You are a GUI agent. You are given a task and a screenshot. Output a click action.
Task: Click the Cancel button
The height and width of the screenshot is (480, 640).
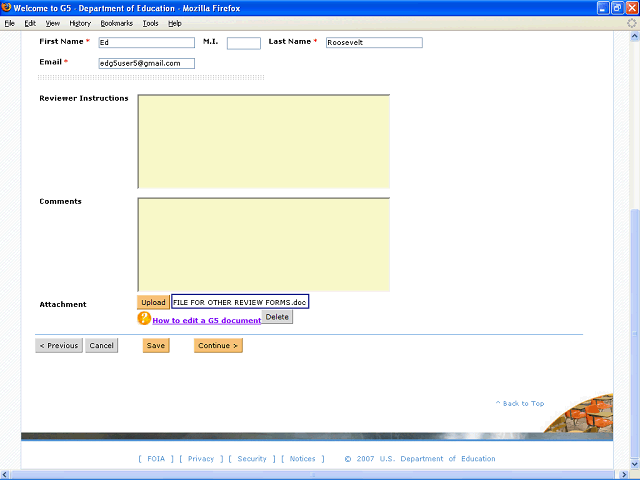tap(102, 345)
